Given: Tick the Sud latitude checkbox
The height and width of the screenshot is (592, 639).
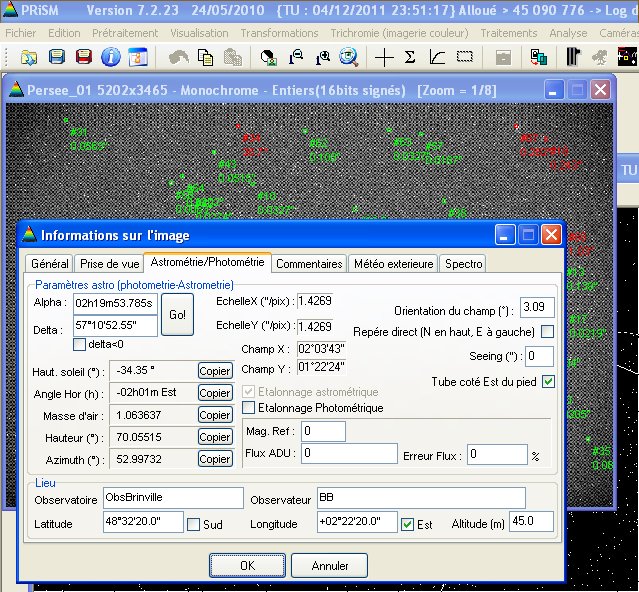Looking at the screenshot, I should (193, 524).
